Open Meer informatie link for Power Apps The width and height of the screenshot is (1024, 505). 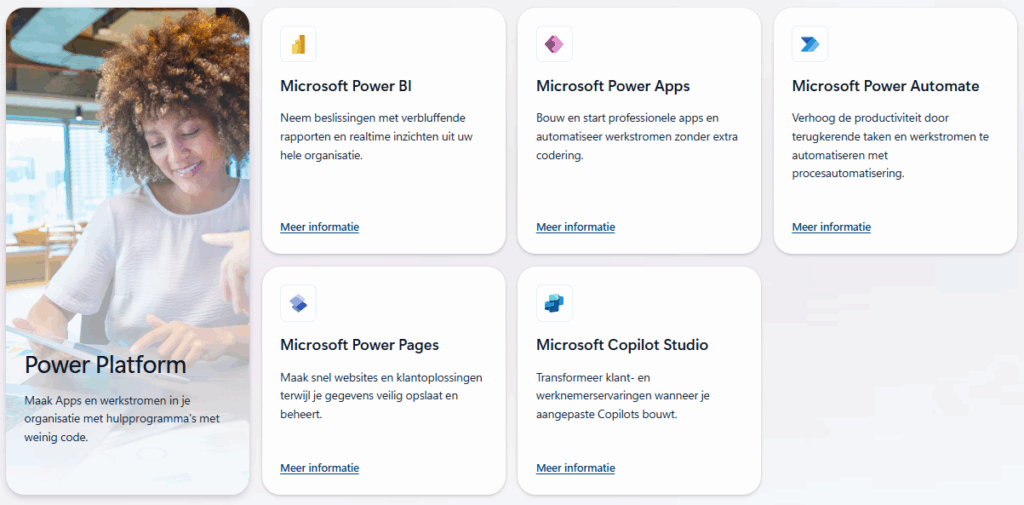click(x=575, y=227)
